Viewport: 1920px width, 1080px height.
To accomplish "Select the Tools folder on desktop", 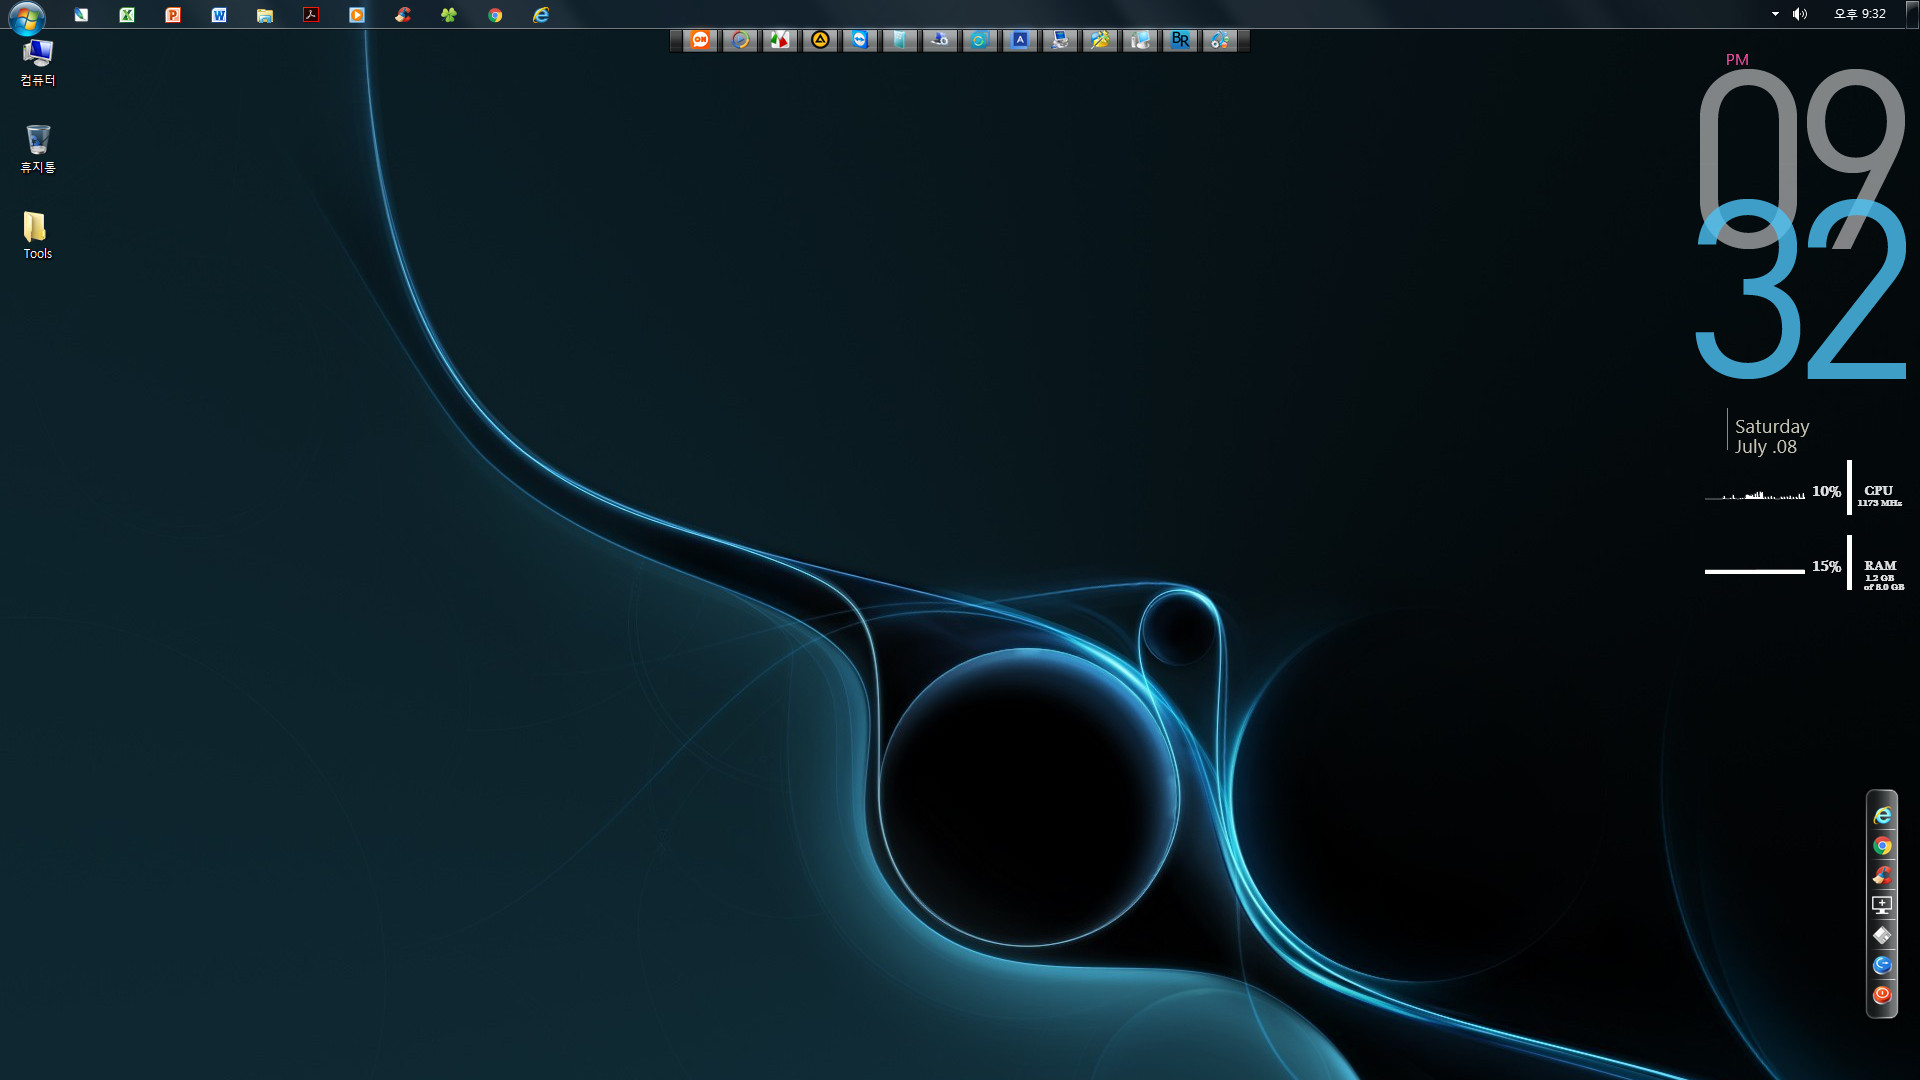I will [38, 235].
